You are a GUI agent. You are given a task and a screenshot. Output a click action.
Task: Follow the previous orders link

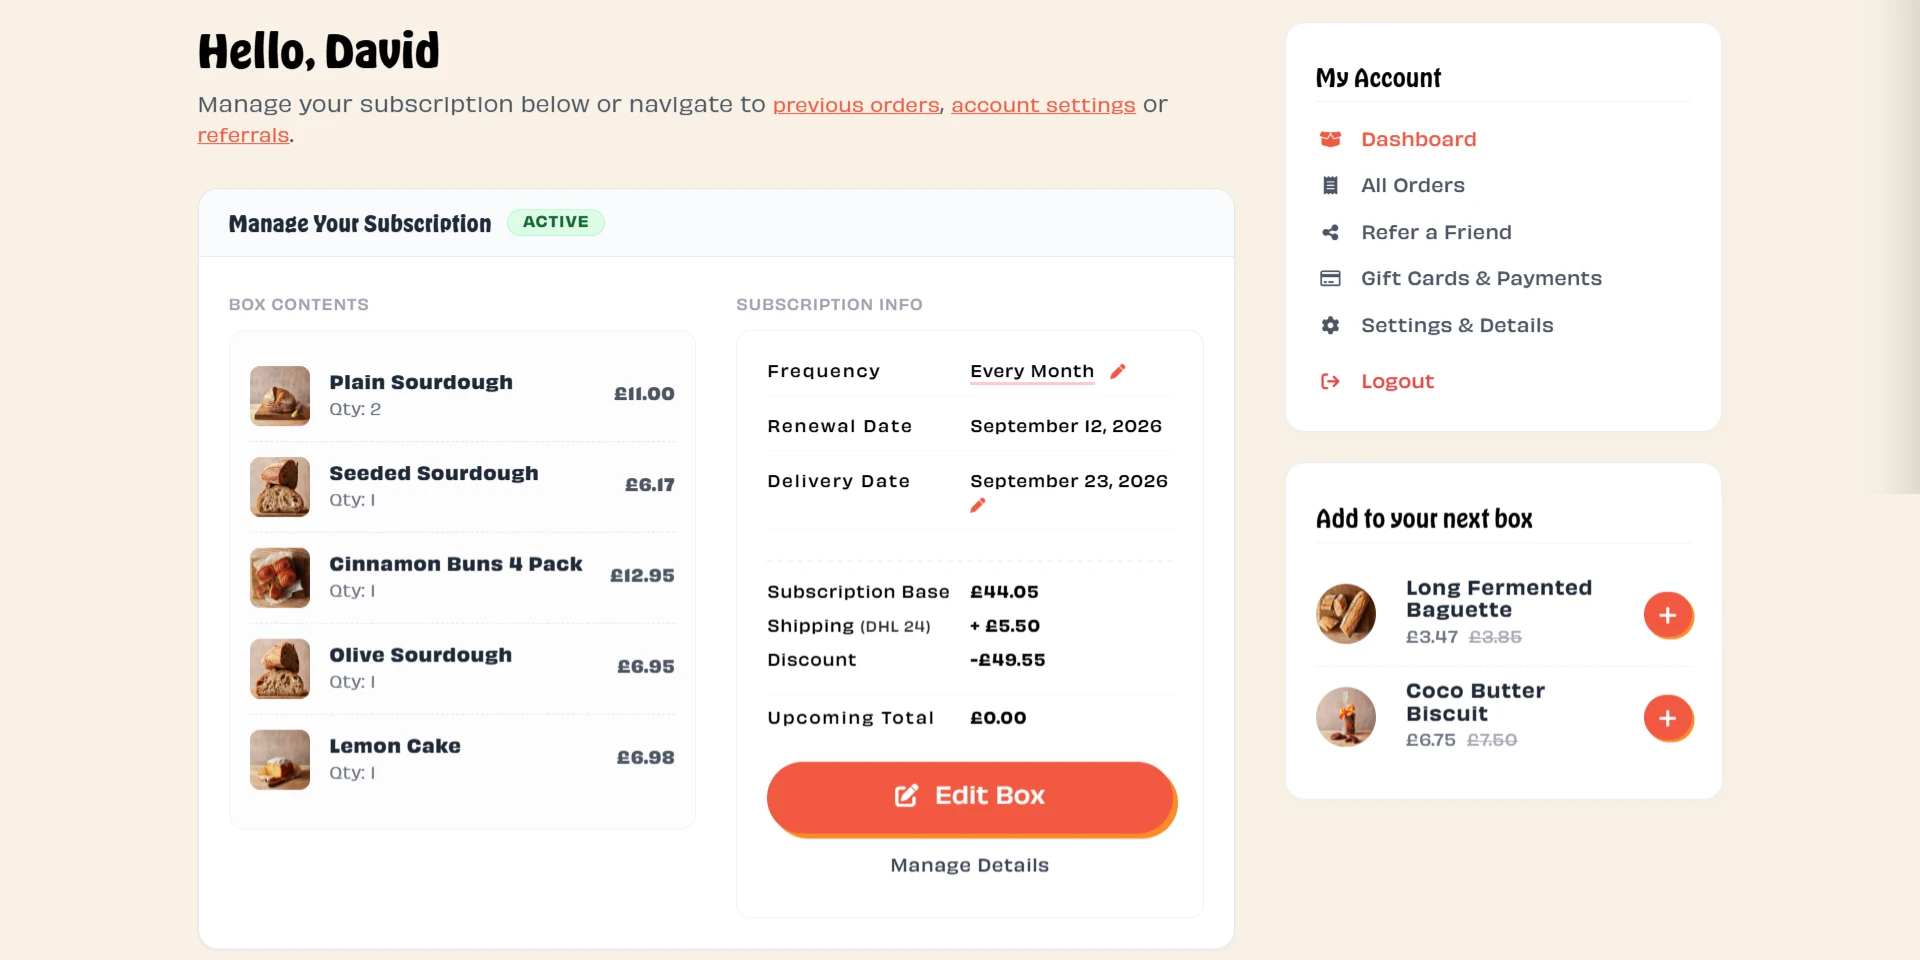click(856, 105)
